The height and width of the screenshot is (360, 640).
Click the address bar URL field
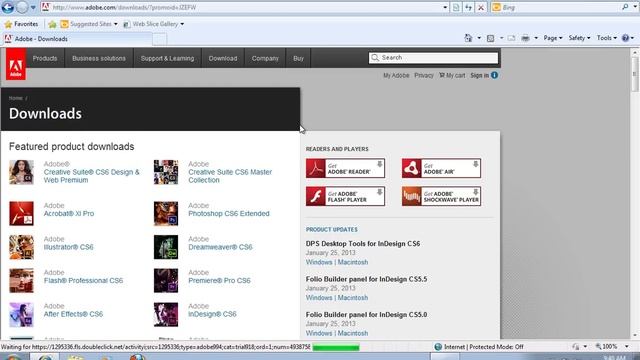(x=241, y=7)
